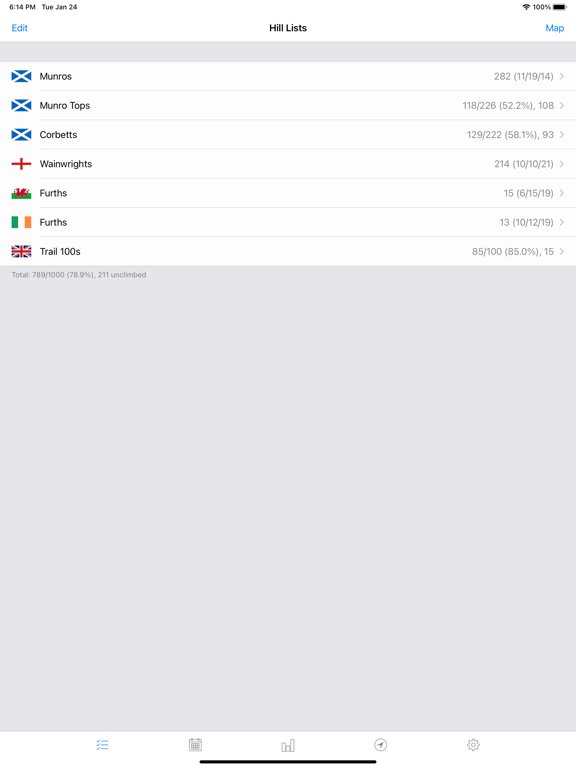The image size is (576, 768).
Task: Expand the Munro Tops row chevron
Action: (562, 105)
